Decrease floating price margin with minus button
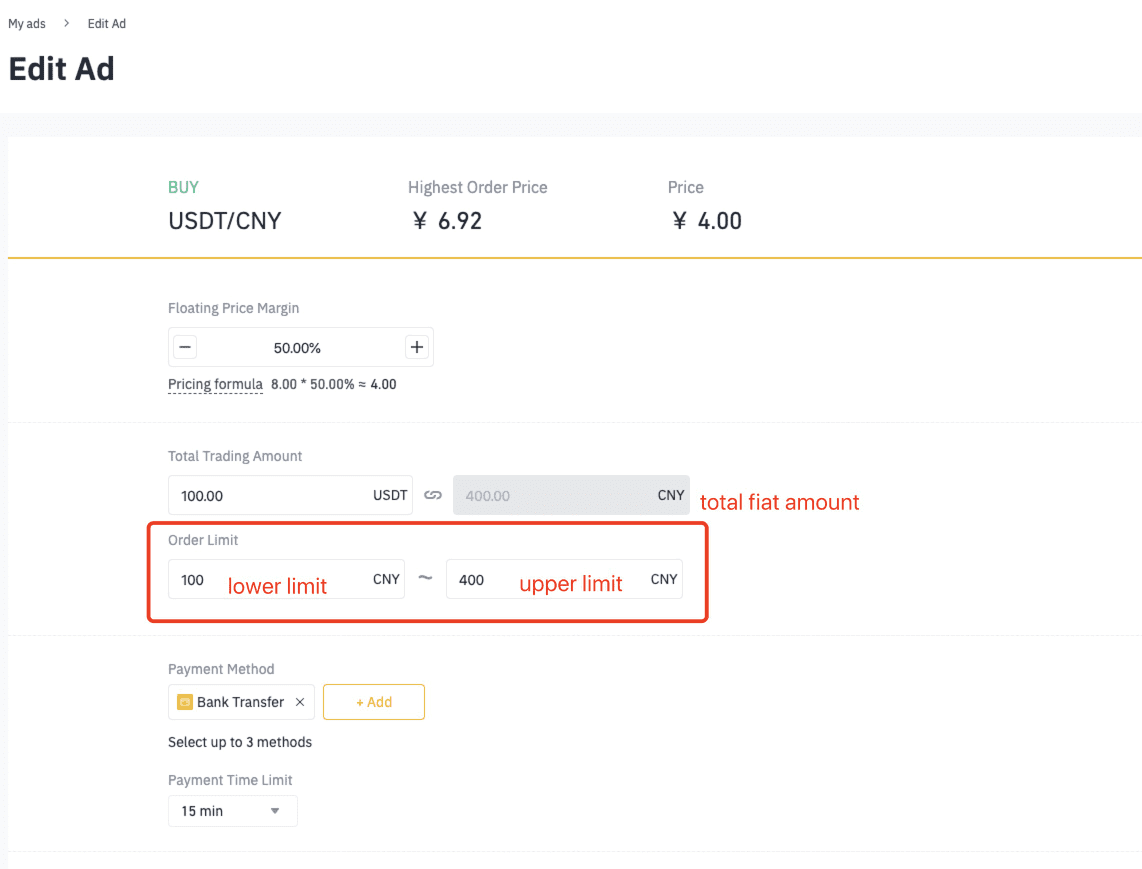The image size is (1142, 869). (185, 347)
